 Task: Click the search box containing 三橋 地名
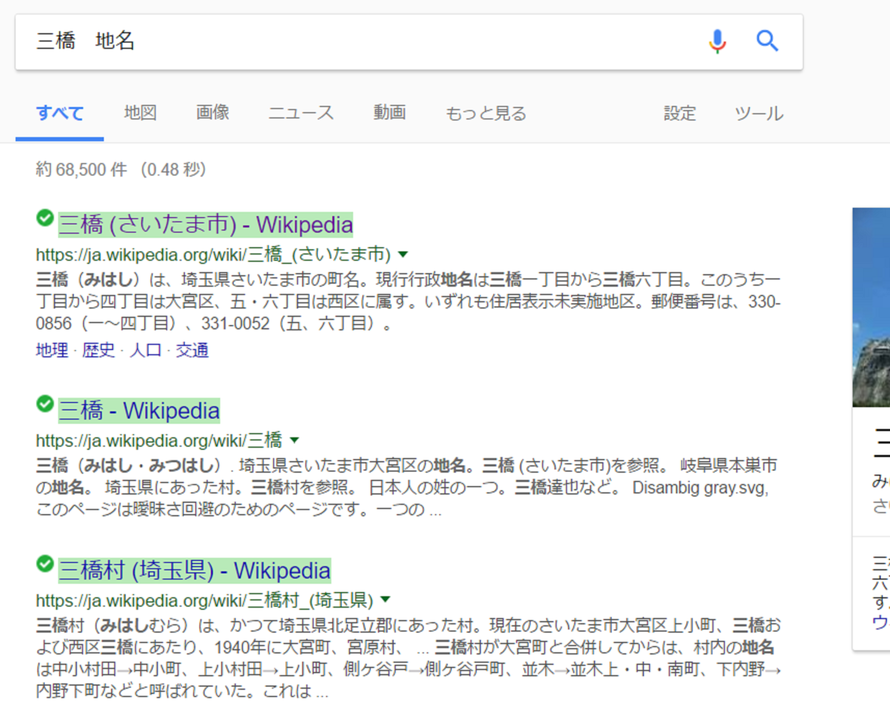[409, 42]
